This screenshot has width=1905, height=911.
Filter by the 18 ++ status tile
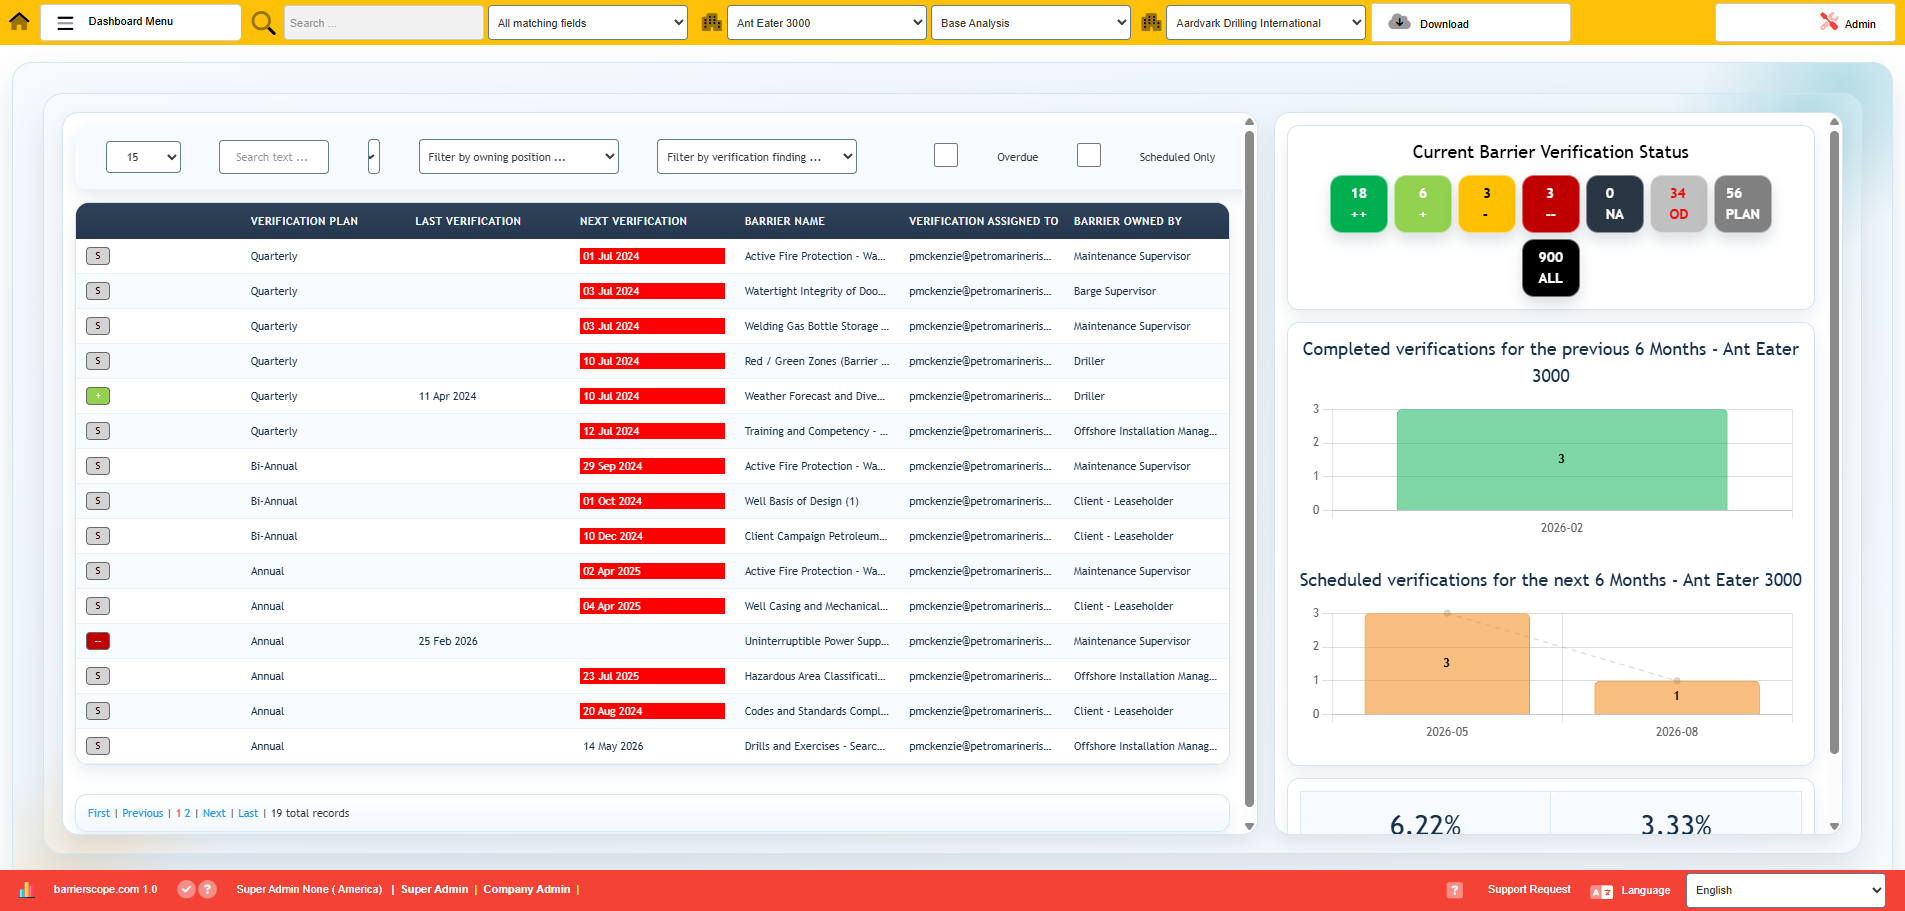point(1359,204)
